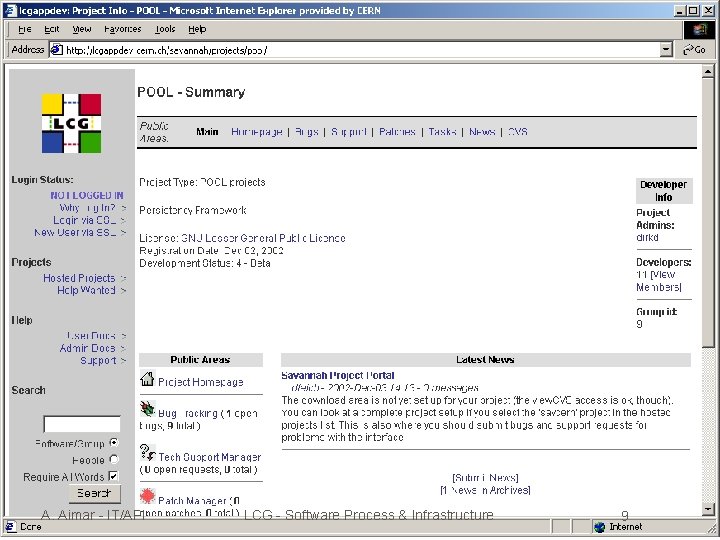Open the CVS link in Public Areas bar
Image resolution: width=720 pixels, height=540 pixels.
(x=518, y=132)
